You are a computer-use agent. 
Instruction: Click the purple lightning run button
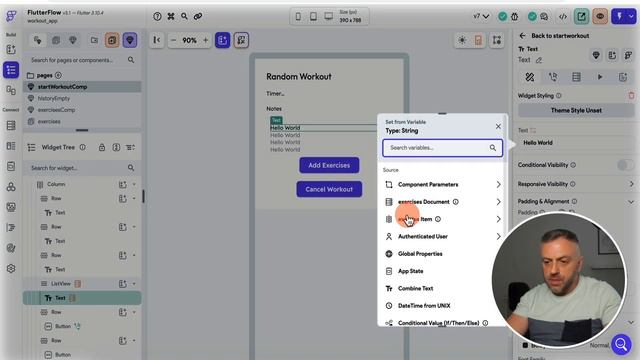[619, 16]
